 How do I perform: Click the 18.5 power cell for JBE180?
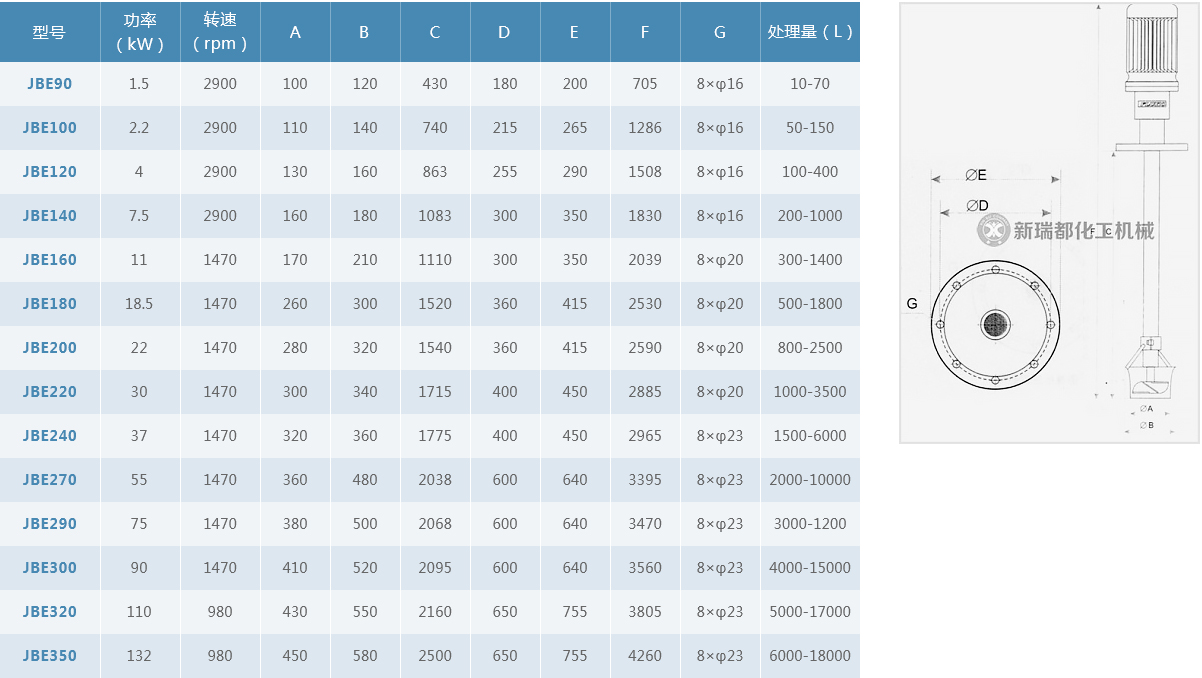pyautogui.click(x=139, y=304)
